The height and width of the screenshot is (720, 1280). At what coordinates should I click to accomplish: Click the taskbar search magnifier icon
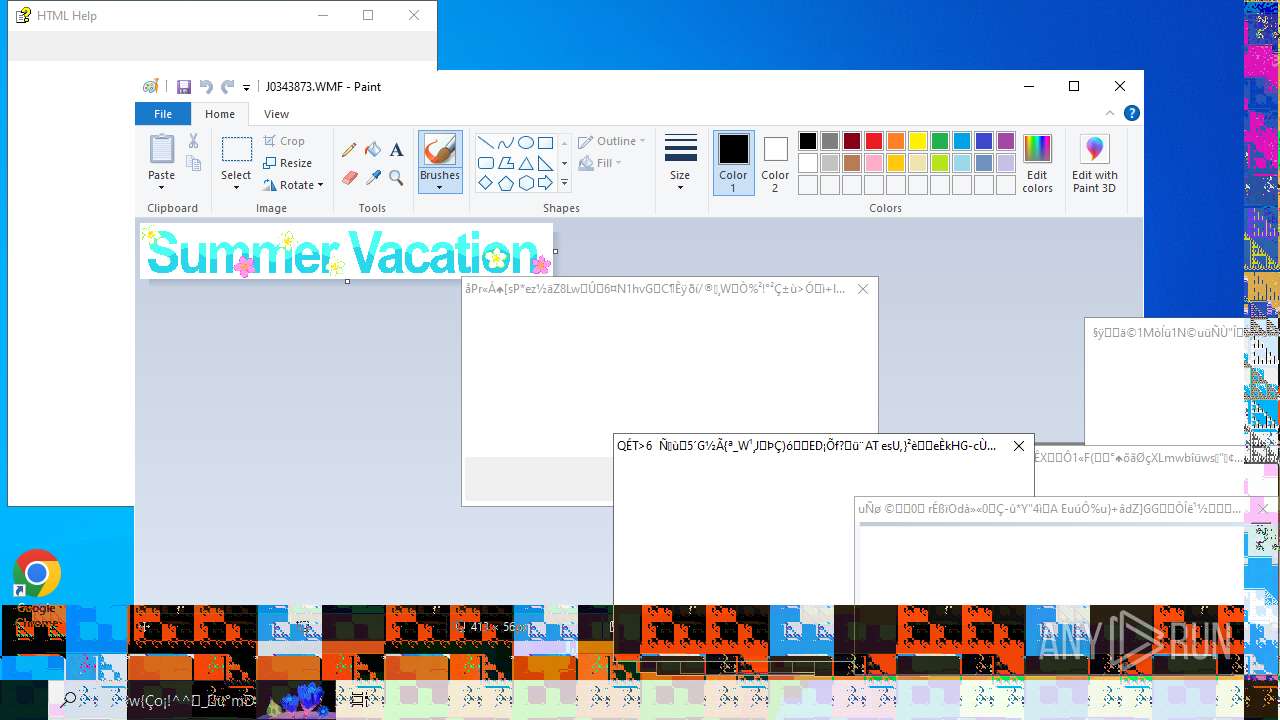coord(69,700)
